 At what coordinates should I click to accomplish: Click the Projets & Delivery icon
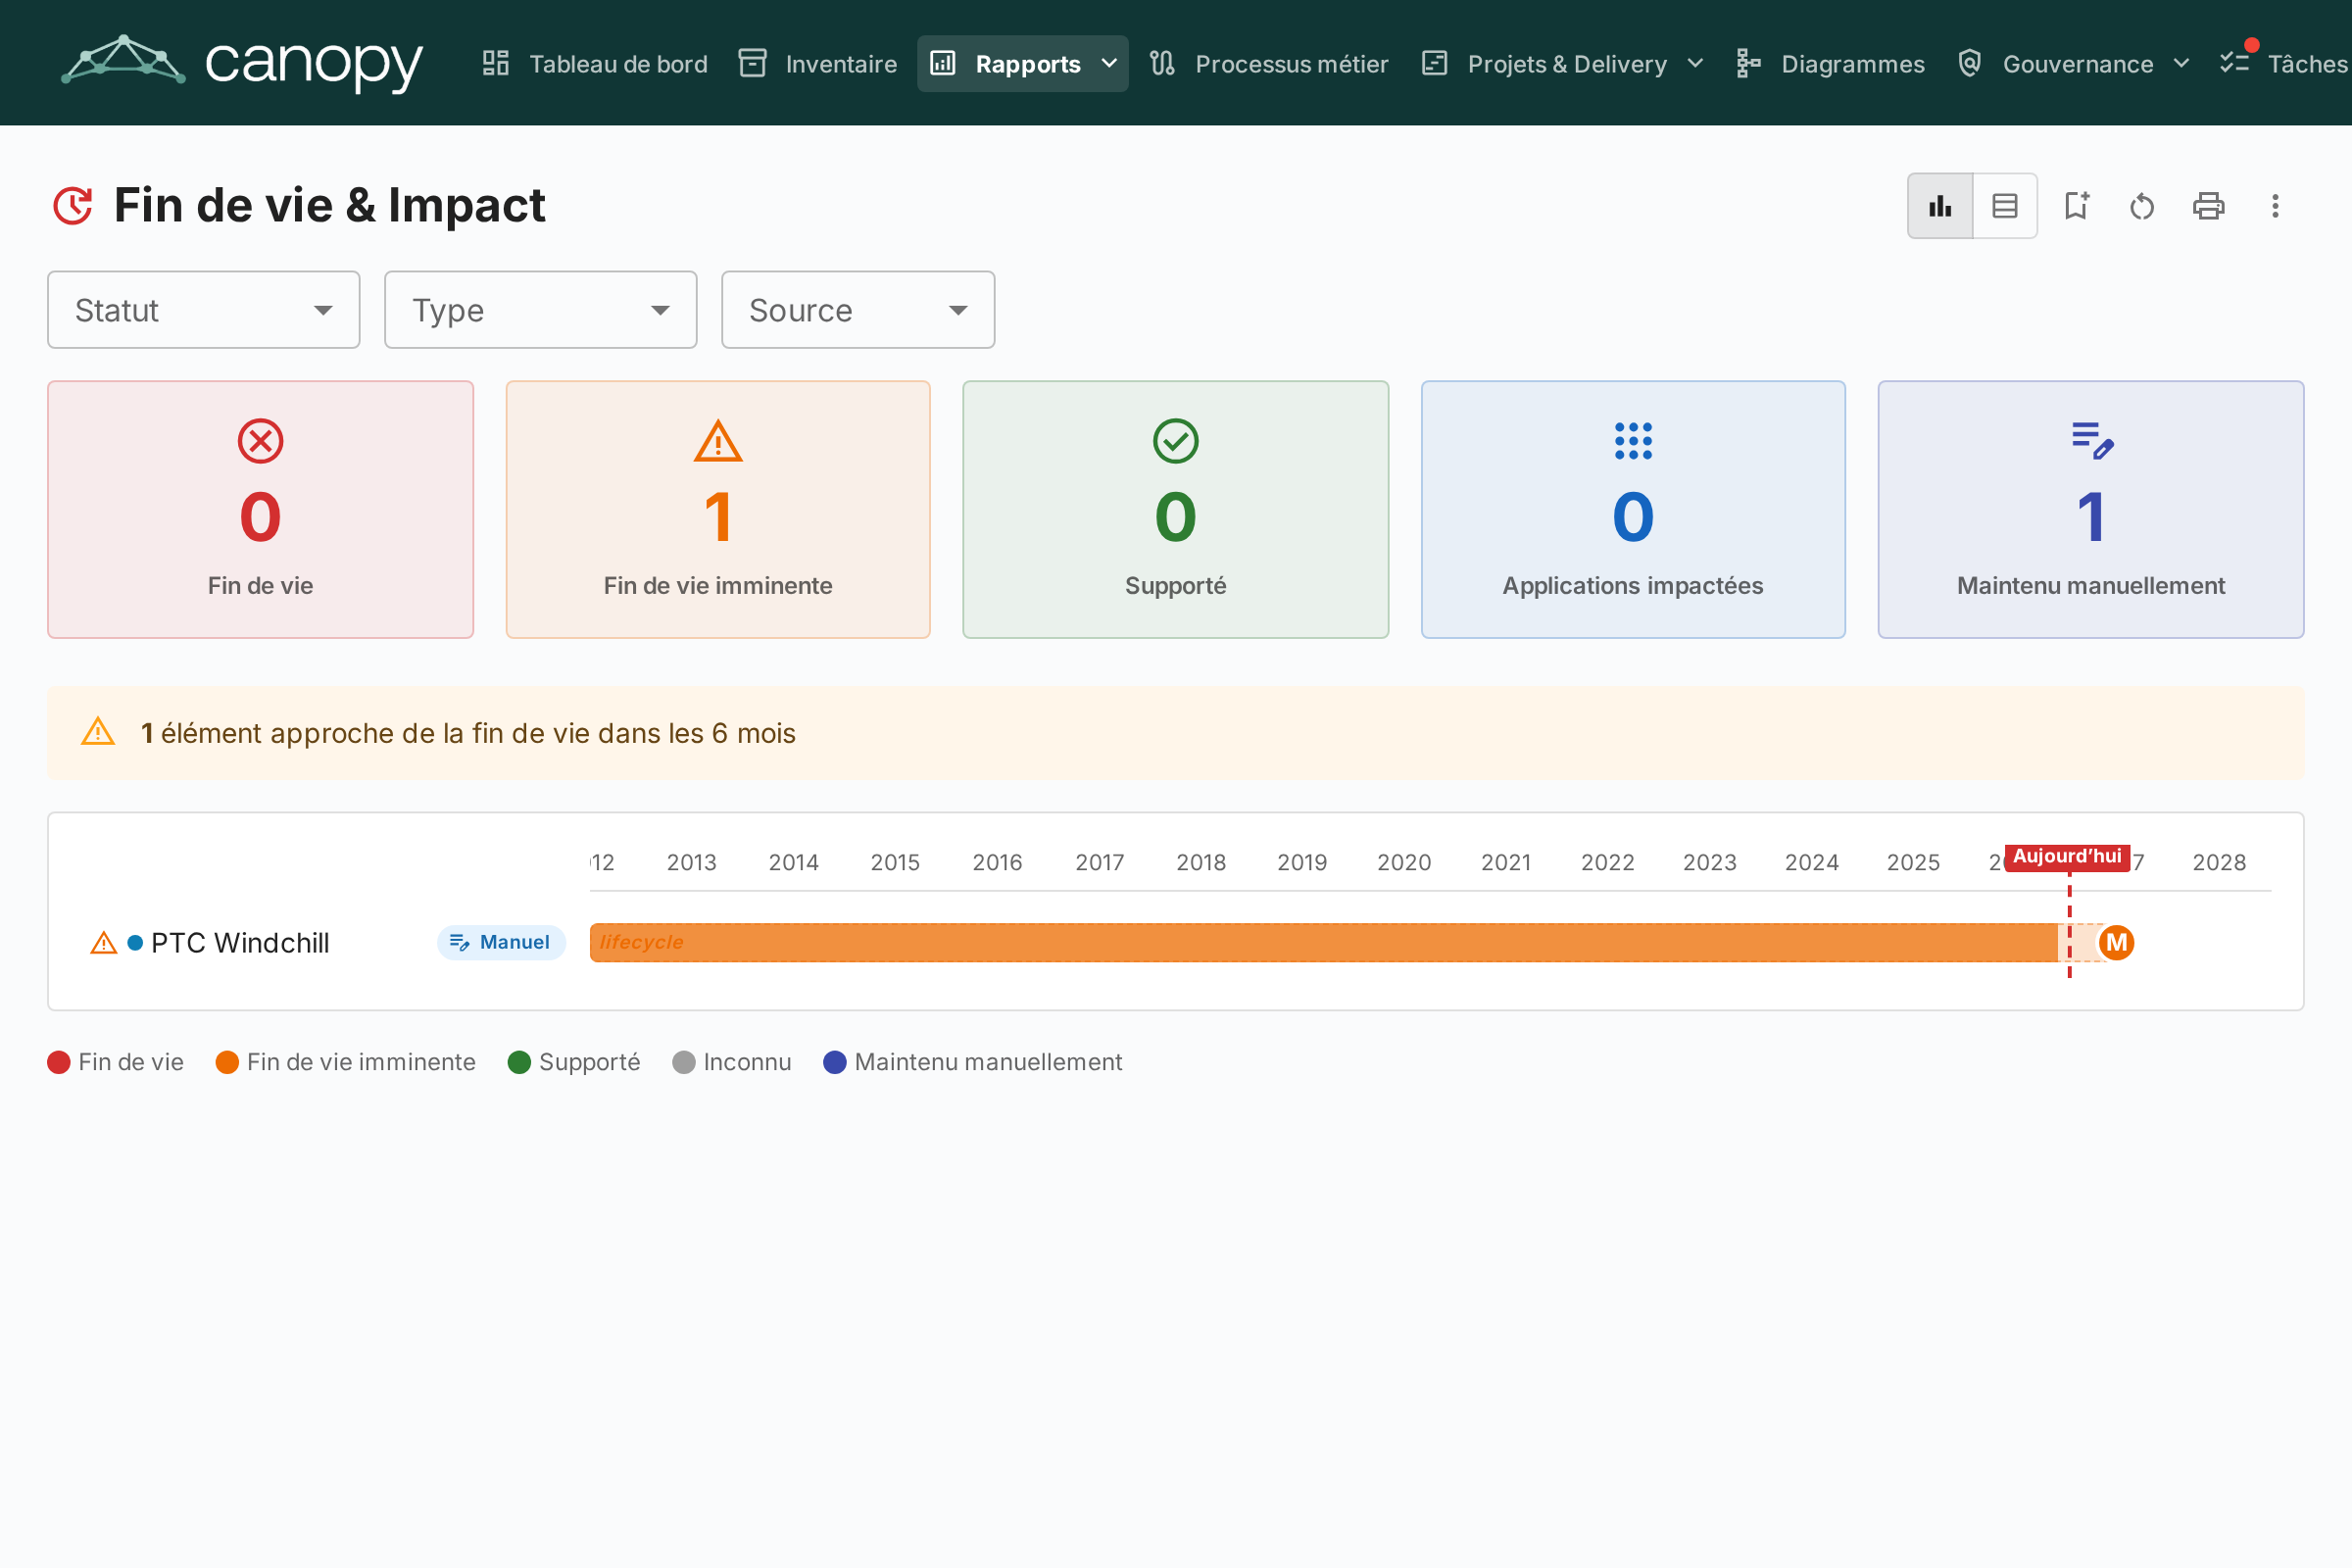point(1435,64)
